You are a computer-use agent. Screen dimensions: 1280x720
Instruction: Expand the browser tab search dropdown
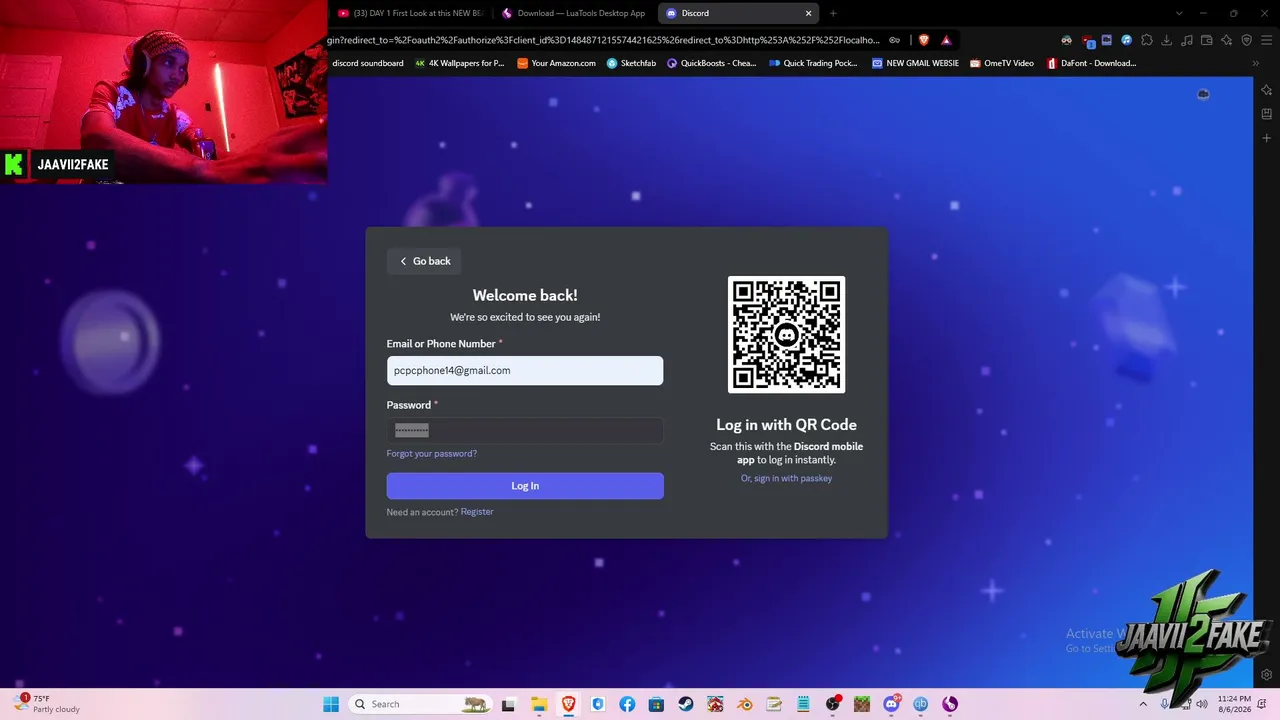point(1179,13)
